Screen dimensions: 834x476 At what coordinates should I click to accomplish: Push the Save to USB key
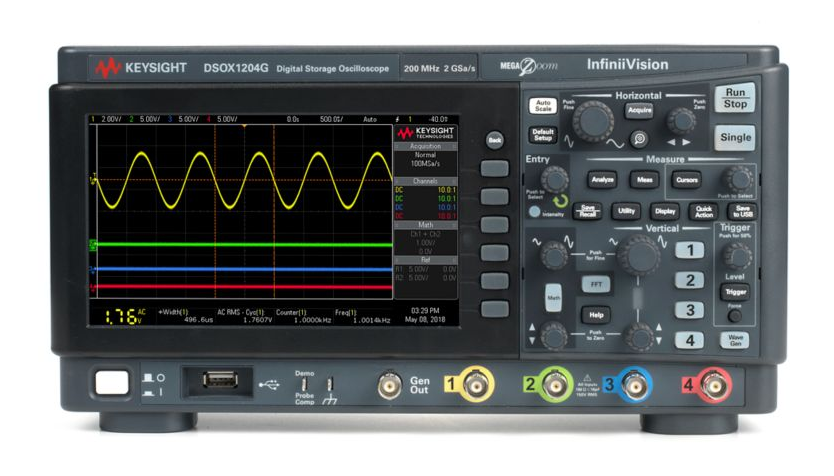tap(743, 211)
